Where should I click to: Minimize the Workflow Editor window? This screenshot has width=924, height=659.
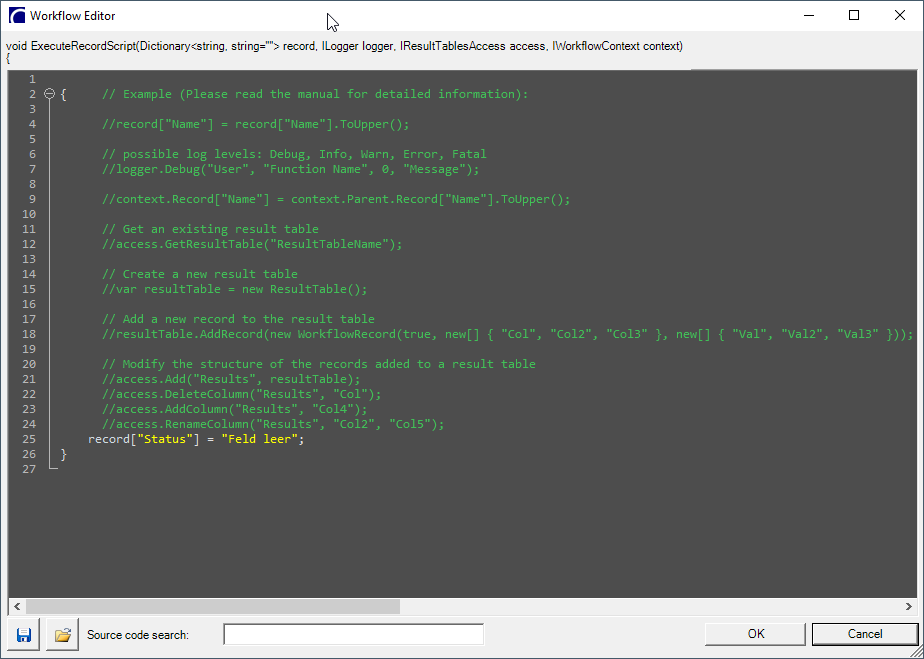tap(808, 15)
